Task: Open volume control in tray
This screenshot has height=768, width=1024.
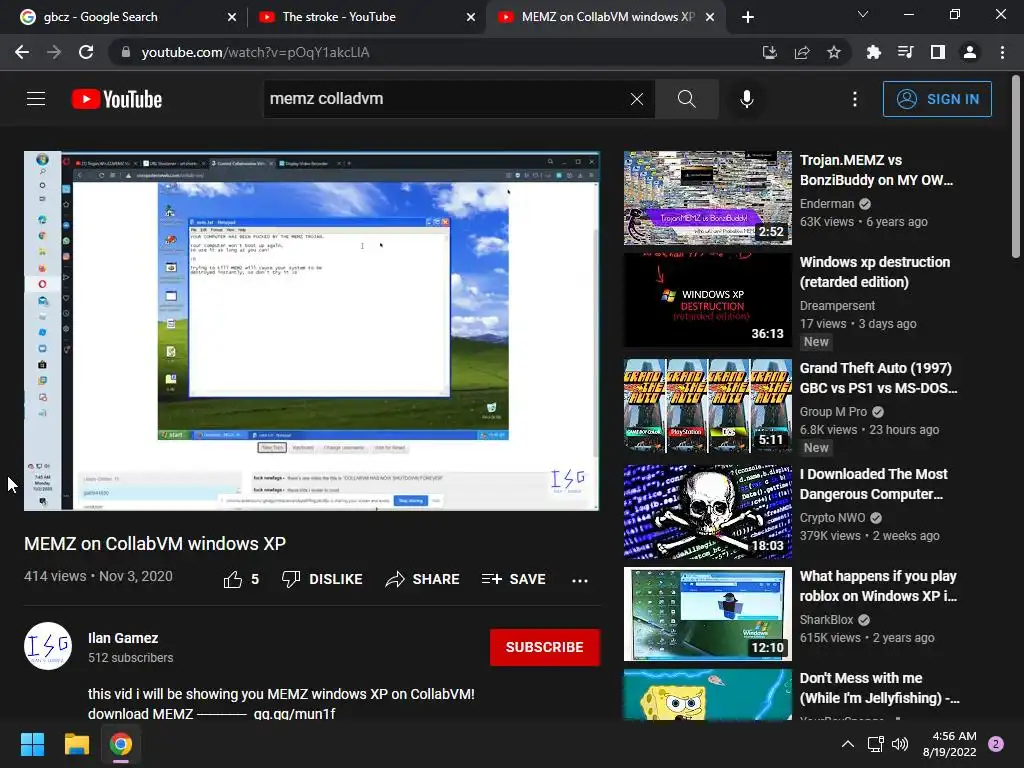Action: [x=900, y=744]
